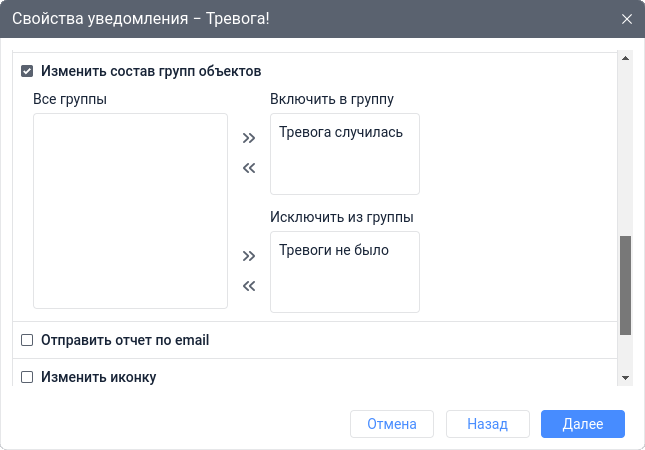This screenshot has height=450, width=645.
Task: Click add arrow for Include in group
Action: click(x=249, y=138)
